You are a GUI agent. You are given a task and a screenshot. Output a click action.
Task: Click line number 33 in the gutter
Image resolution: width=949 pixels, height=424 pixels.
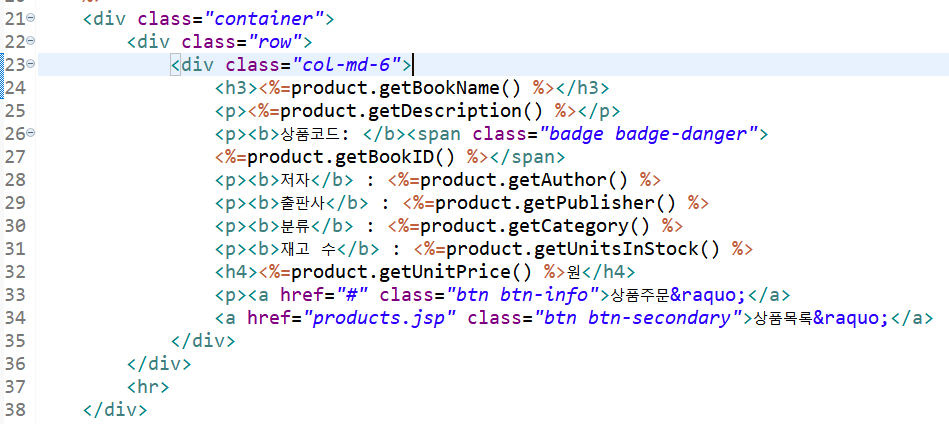coord(16,295)
